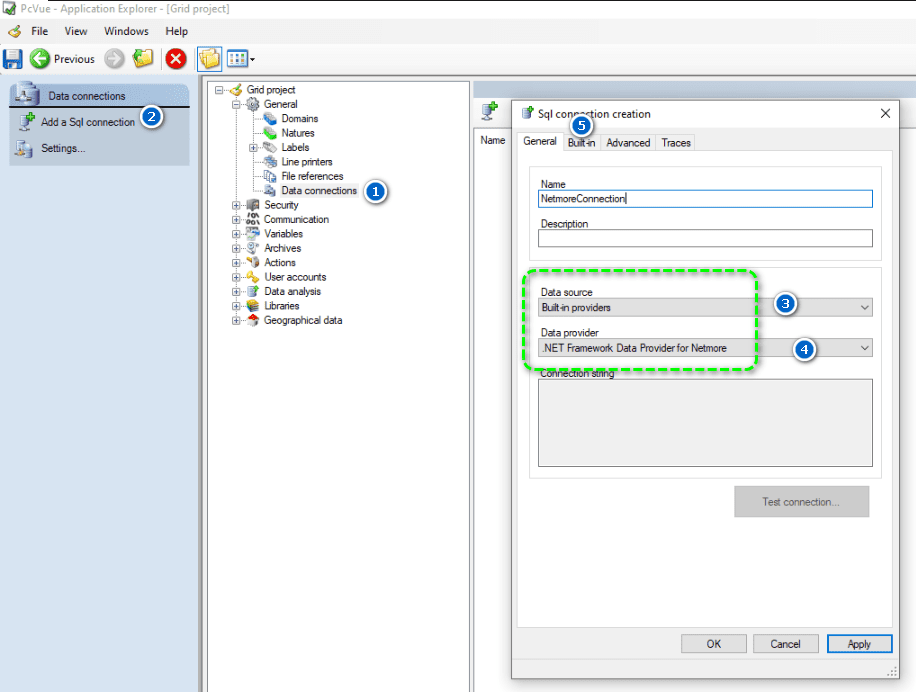This screenshot has width=916, height=692.
Task: Open the Windows menu
Action: (126, 31)
